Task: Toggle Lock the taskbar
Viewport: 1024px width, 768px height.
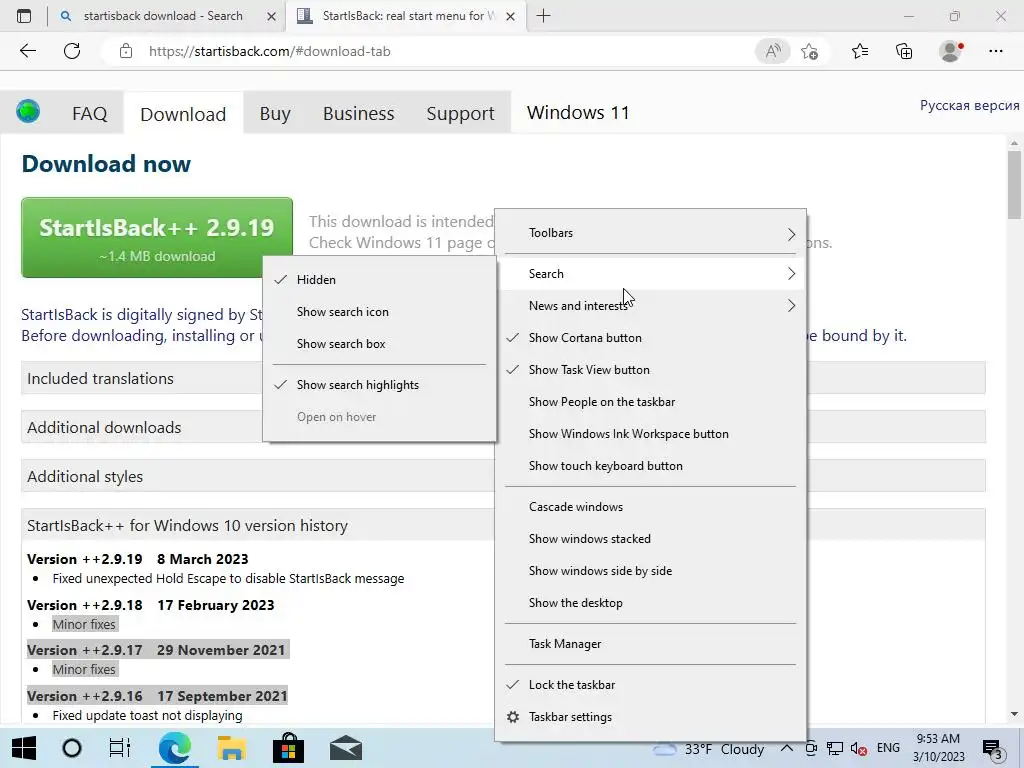Action: coord(650,684)
